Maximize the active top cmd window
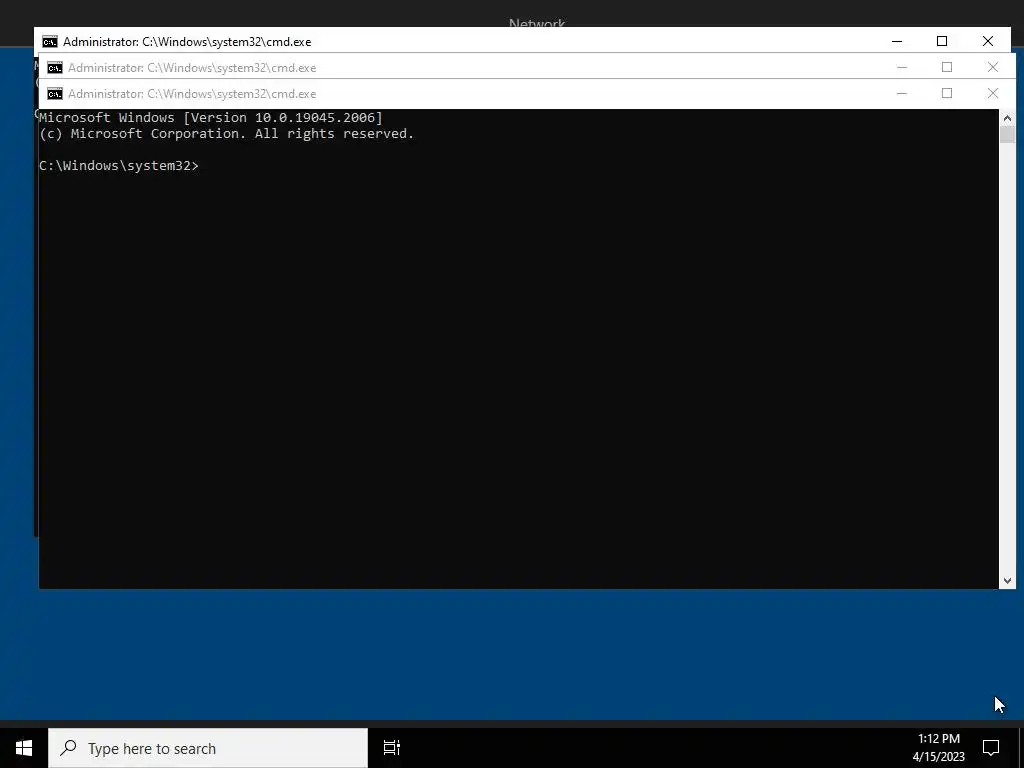 pyautogui.click(x=942, y=41)
